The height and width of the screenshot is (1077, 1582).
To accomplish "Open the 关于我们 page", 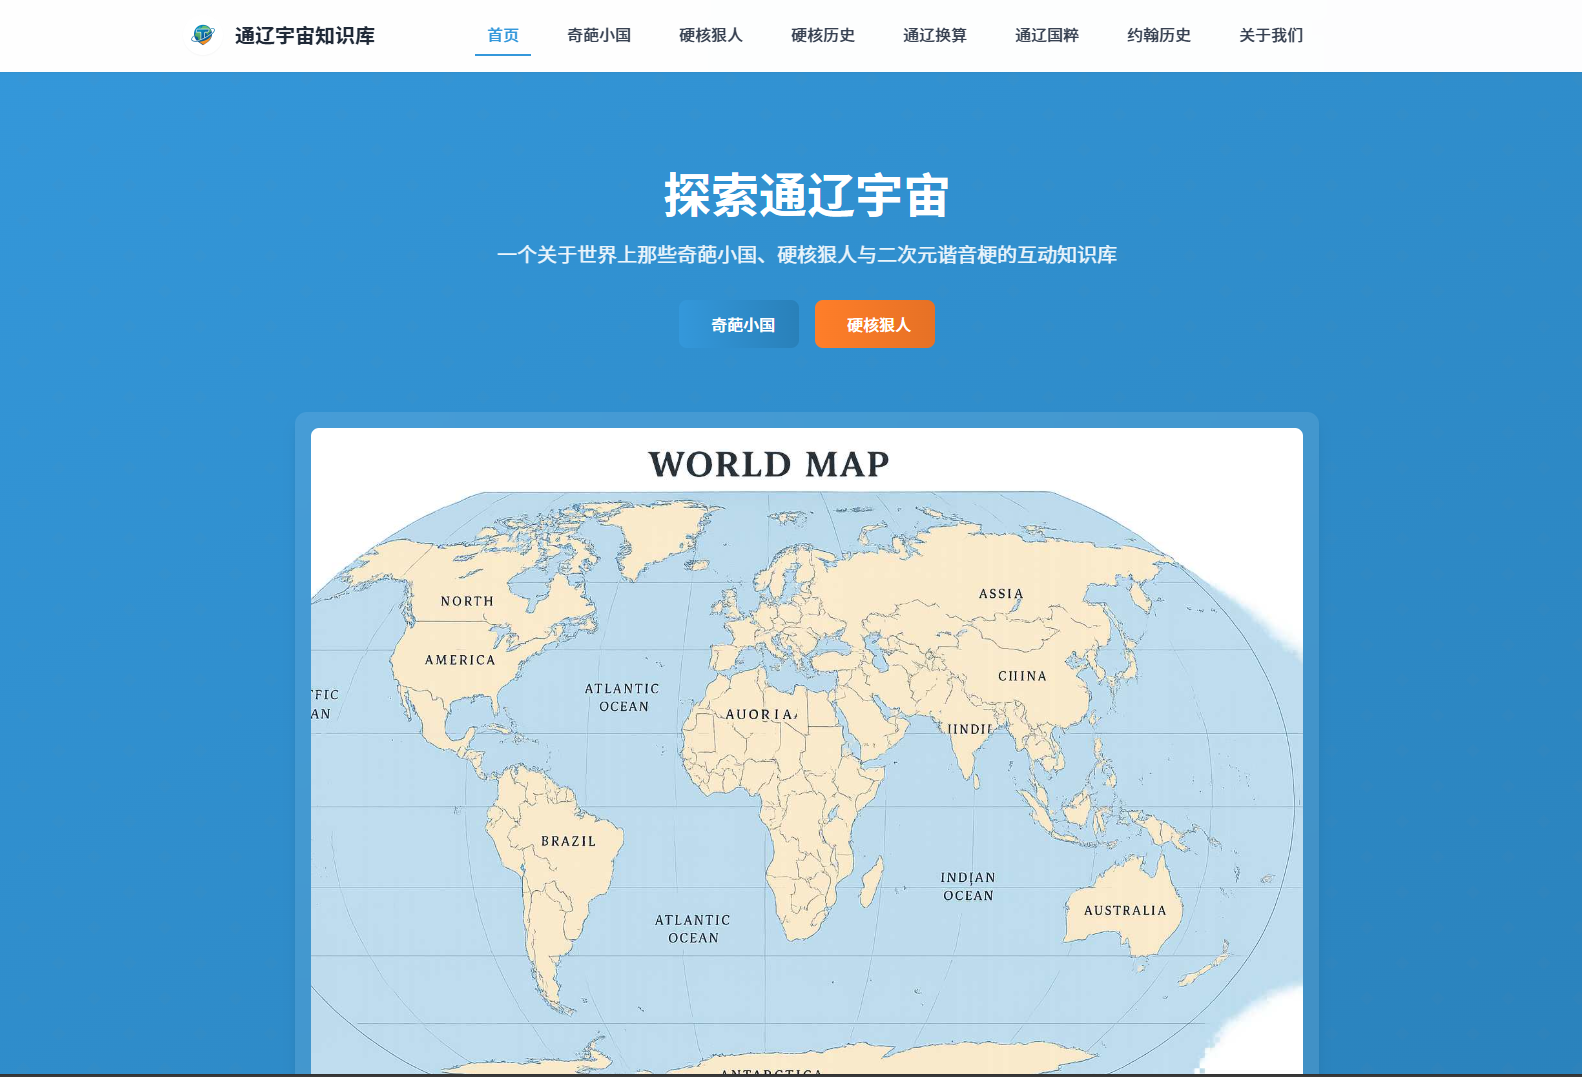I will [1271, 35].
